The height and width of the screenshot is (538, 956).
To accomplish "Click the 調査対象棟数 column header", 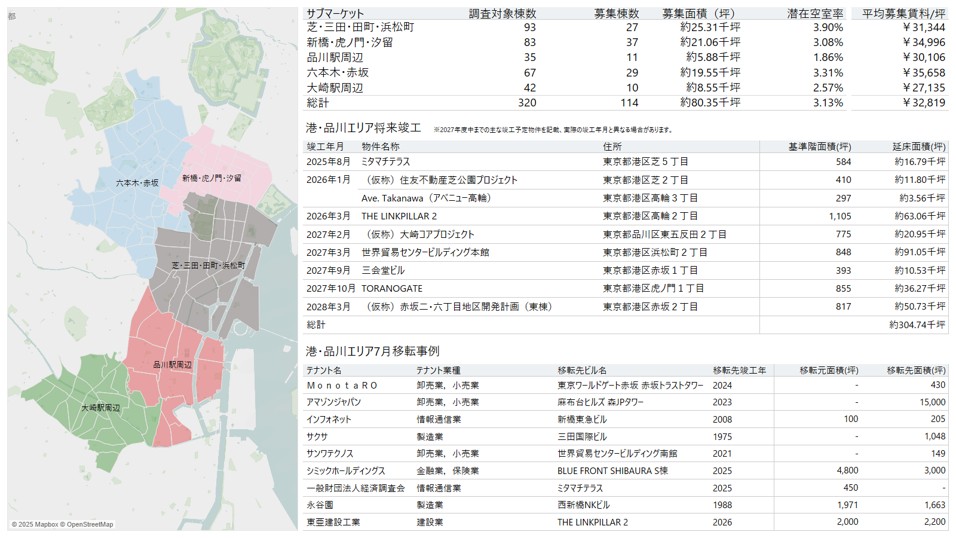I will (x=502, y=13).
